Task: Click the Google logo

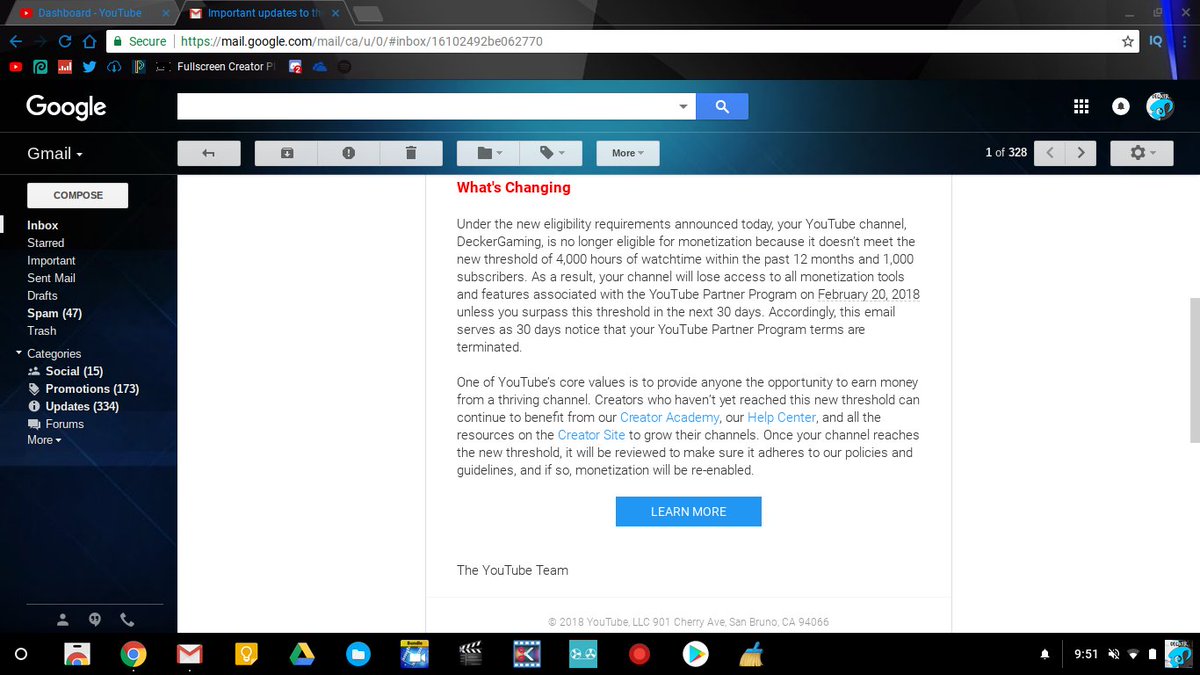Action: pyautogui.click(x=66, y=106)
